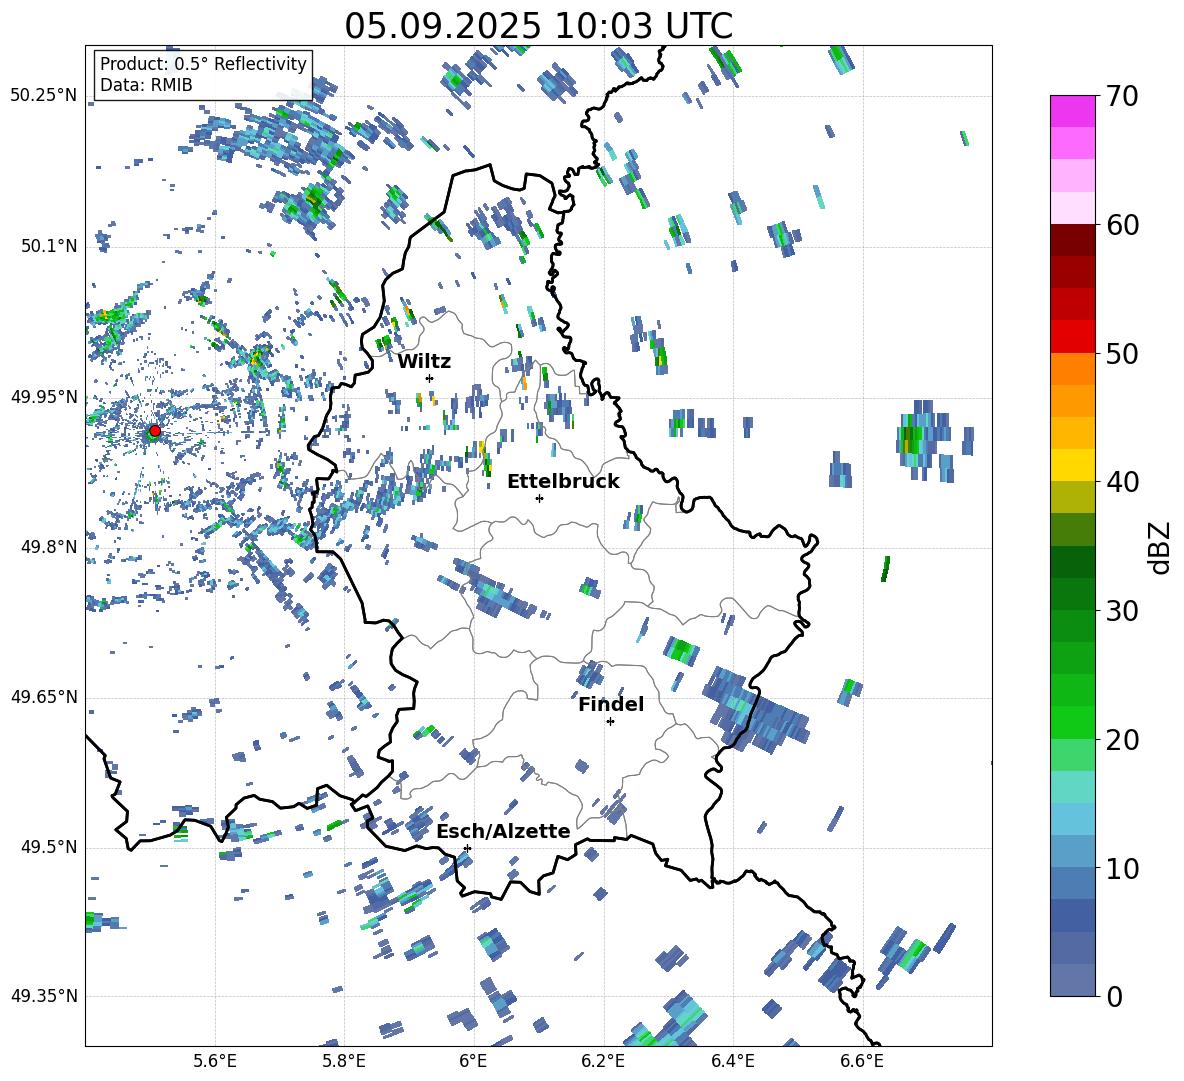Click the 5.6°E longitude label
This screenshot has height=1081, width=1184.
215,1061
